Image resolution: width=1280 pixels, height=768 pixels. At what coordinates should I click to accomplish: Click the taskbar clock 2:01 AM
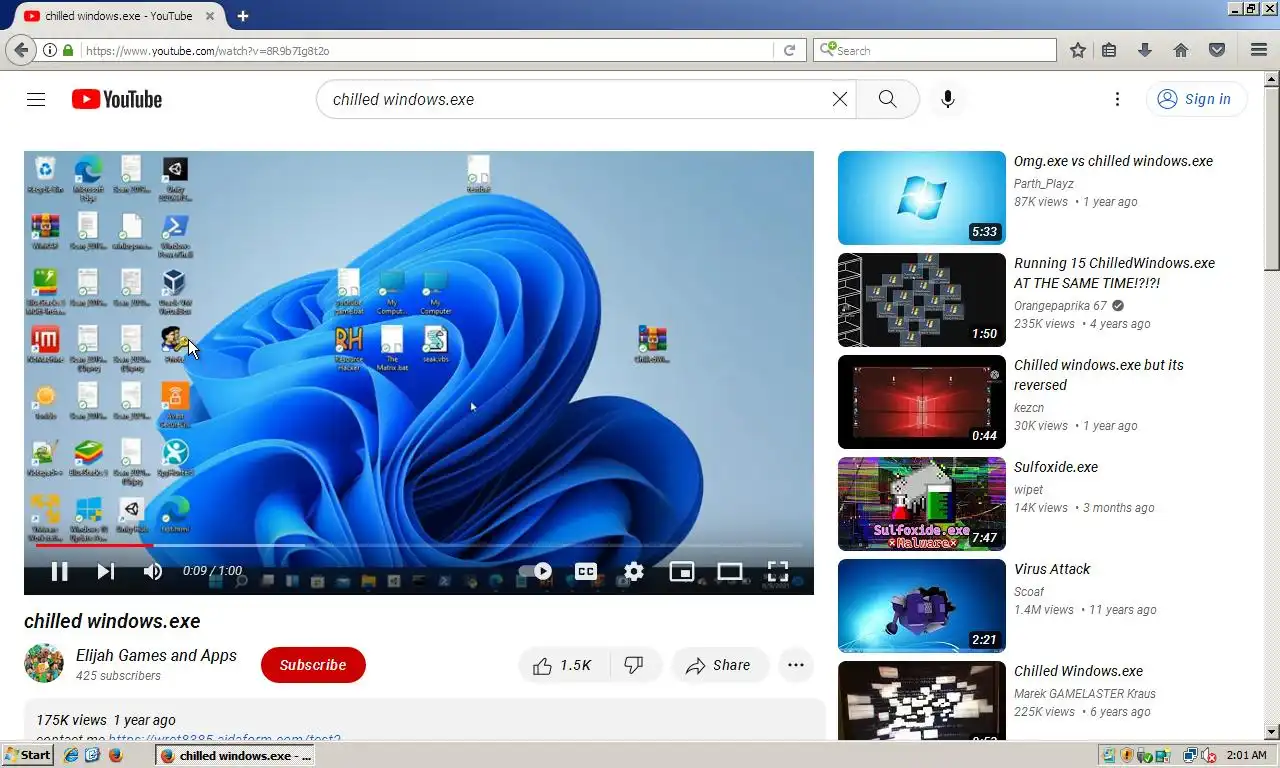pos(1246,755)
